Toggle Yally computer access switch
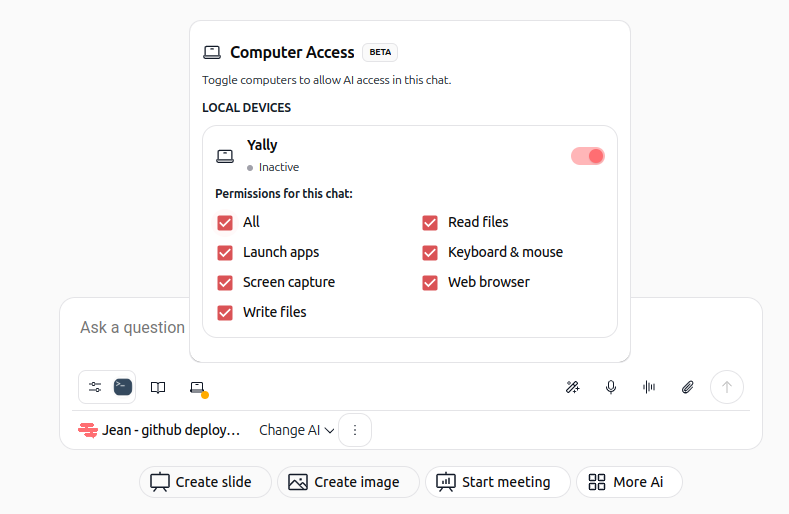 pyautogui.click(x=588, y=156)
